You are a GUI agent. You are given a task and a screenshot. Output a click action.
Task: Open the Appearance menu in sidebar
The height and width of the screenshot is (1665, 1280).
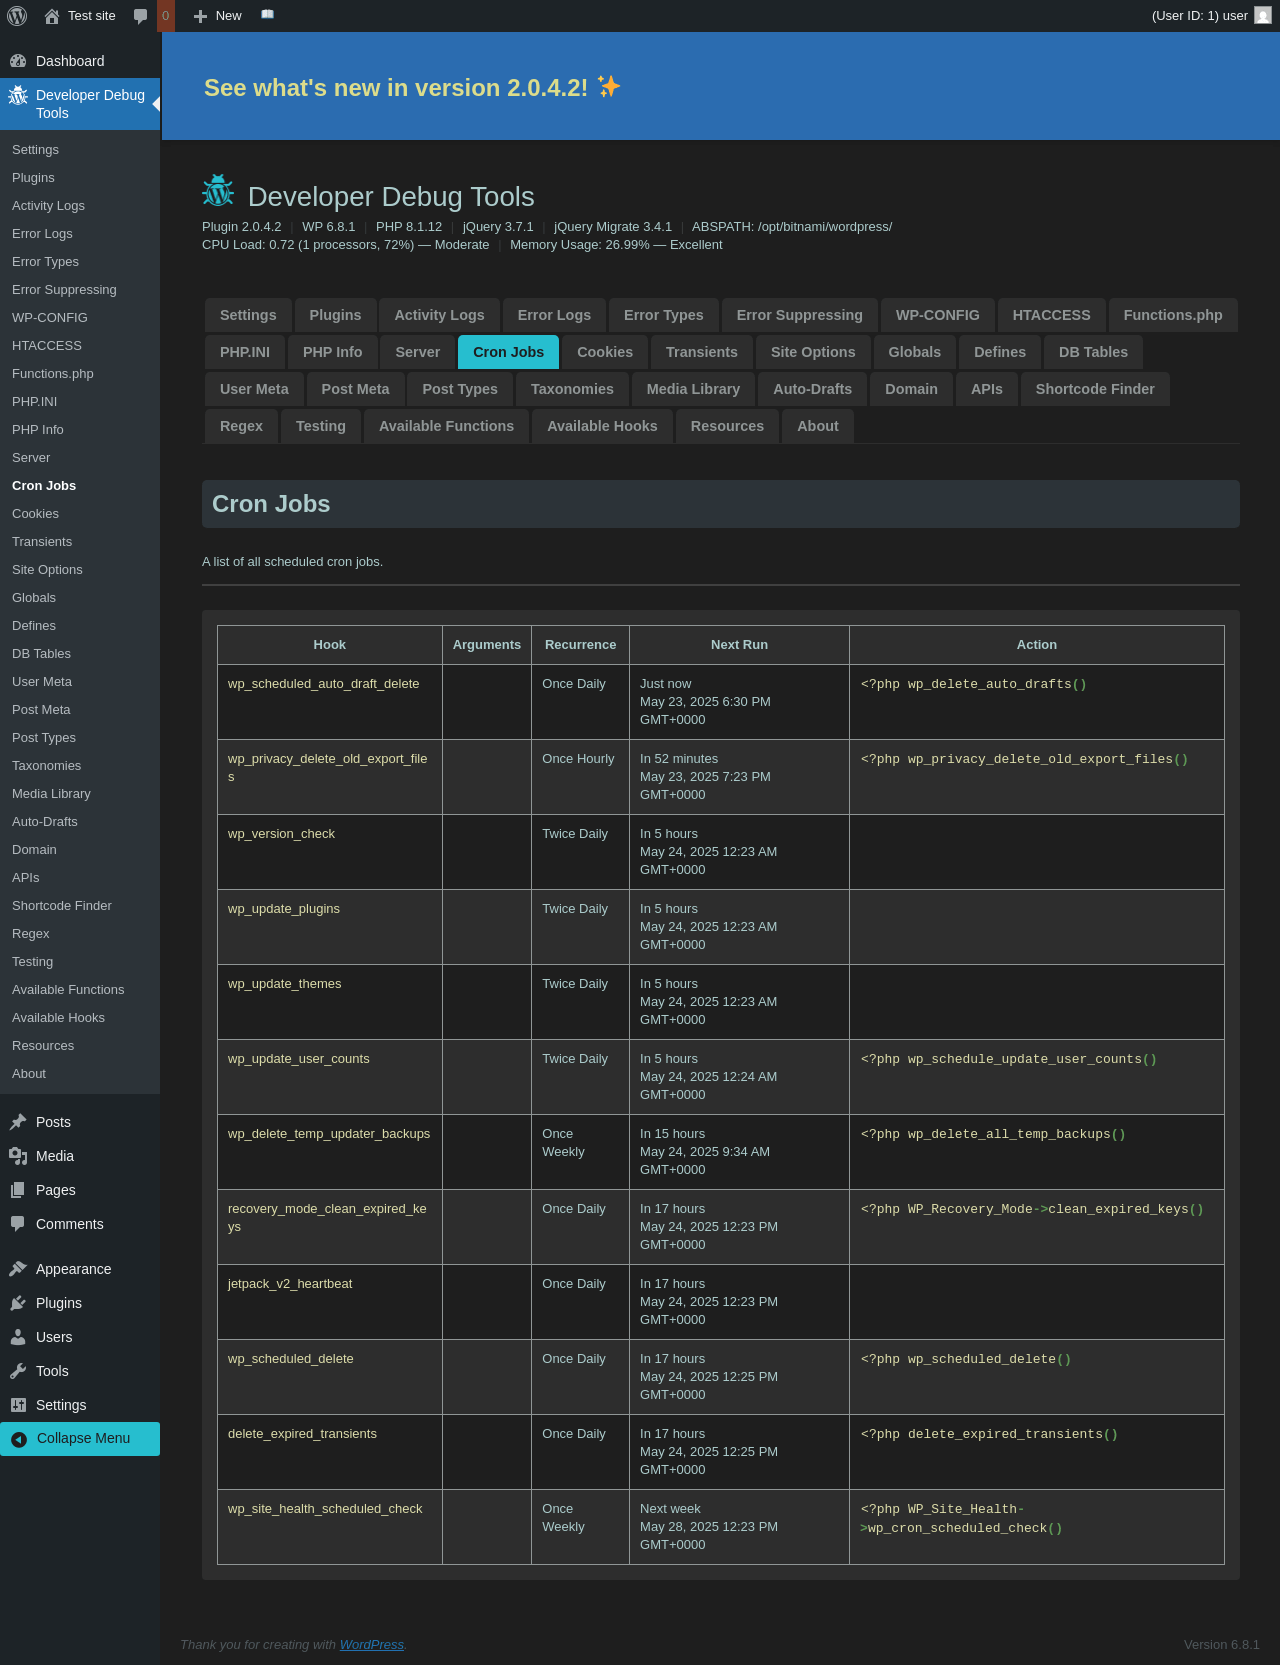(x=73, y=1269)
